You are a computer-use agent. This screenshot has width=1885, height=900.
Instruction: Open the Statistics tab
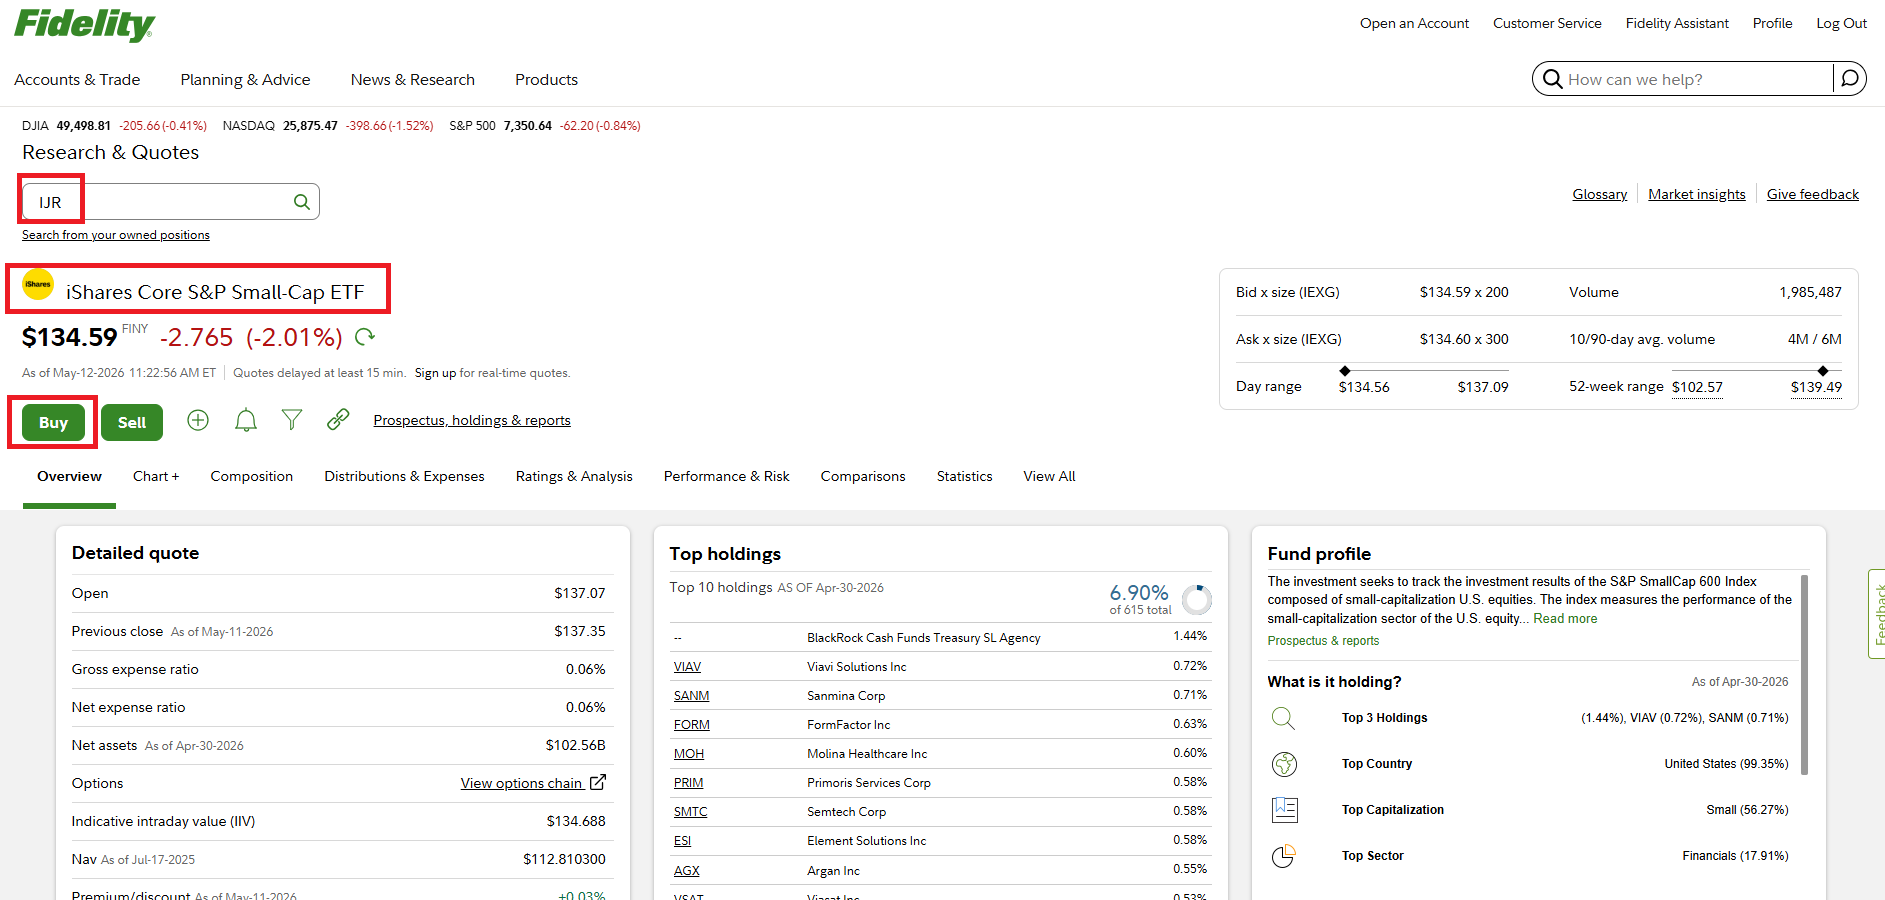[x=964, y=476]
